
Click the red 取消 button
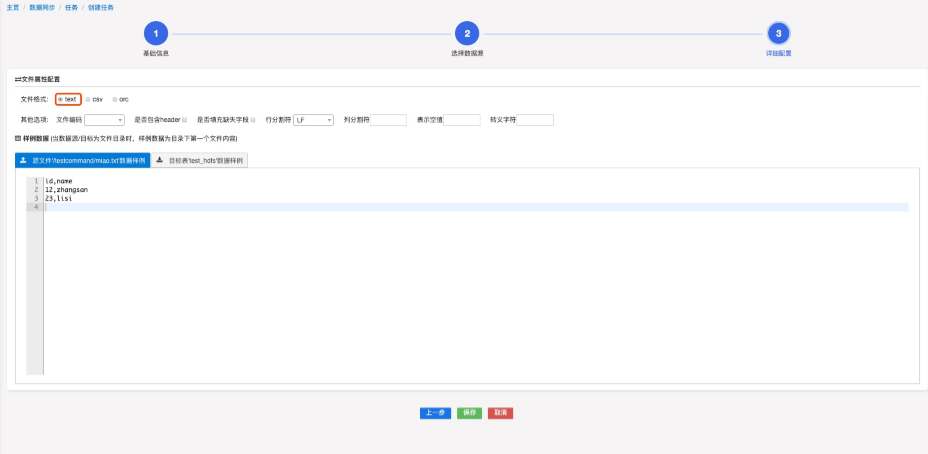[x=501, y=412]
